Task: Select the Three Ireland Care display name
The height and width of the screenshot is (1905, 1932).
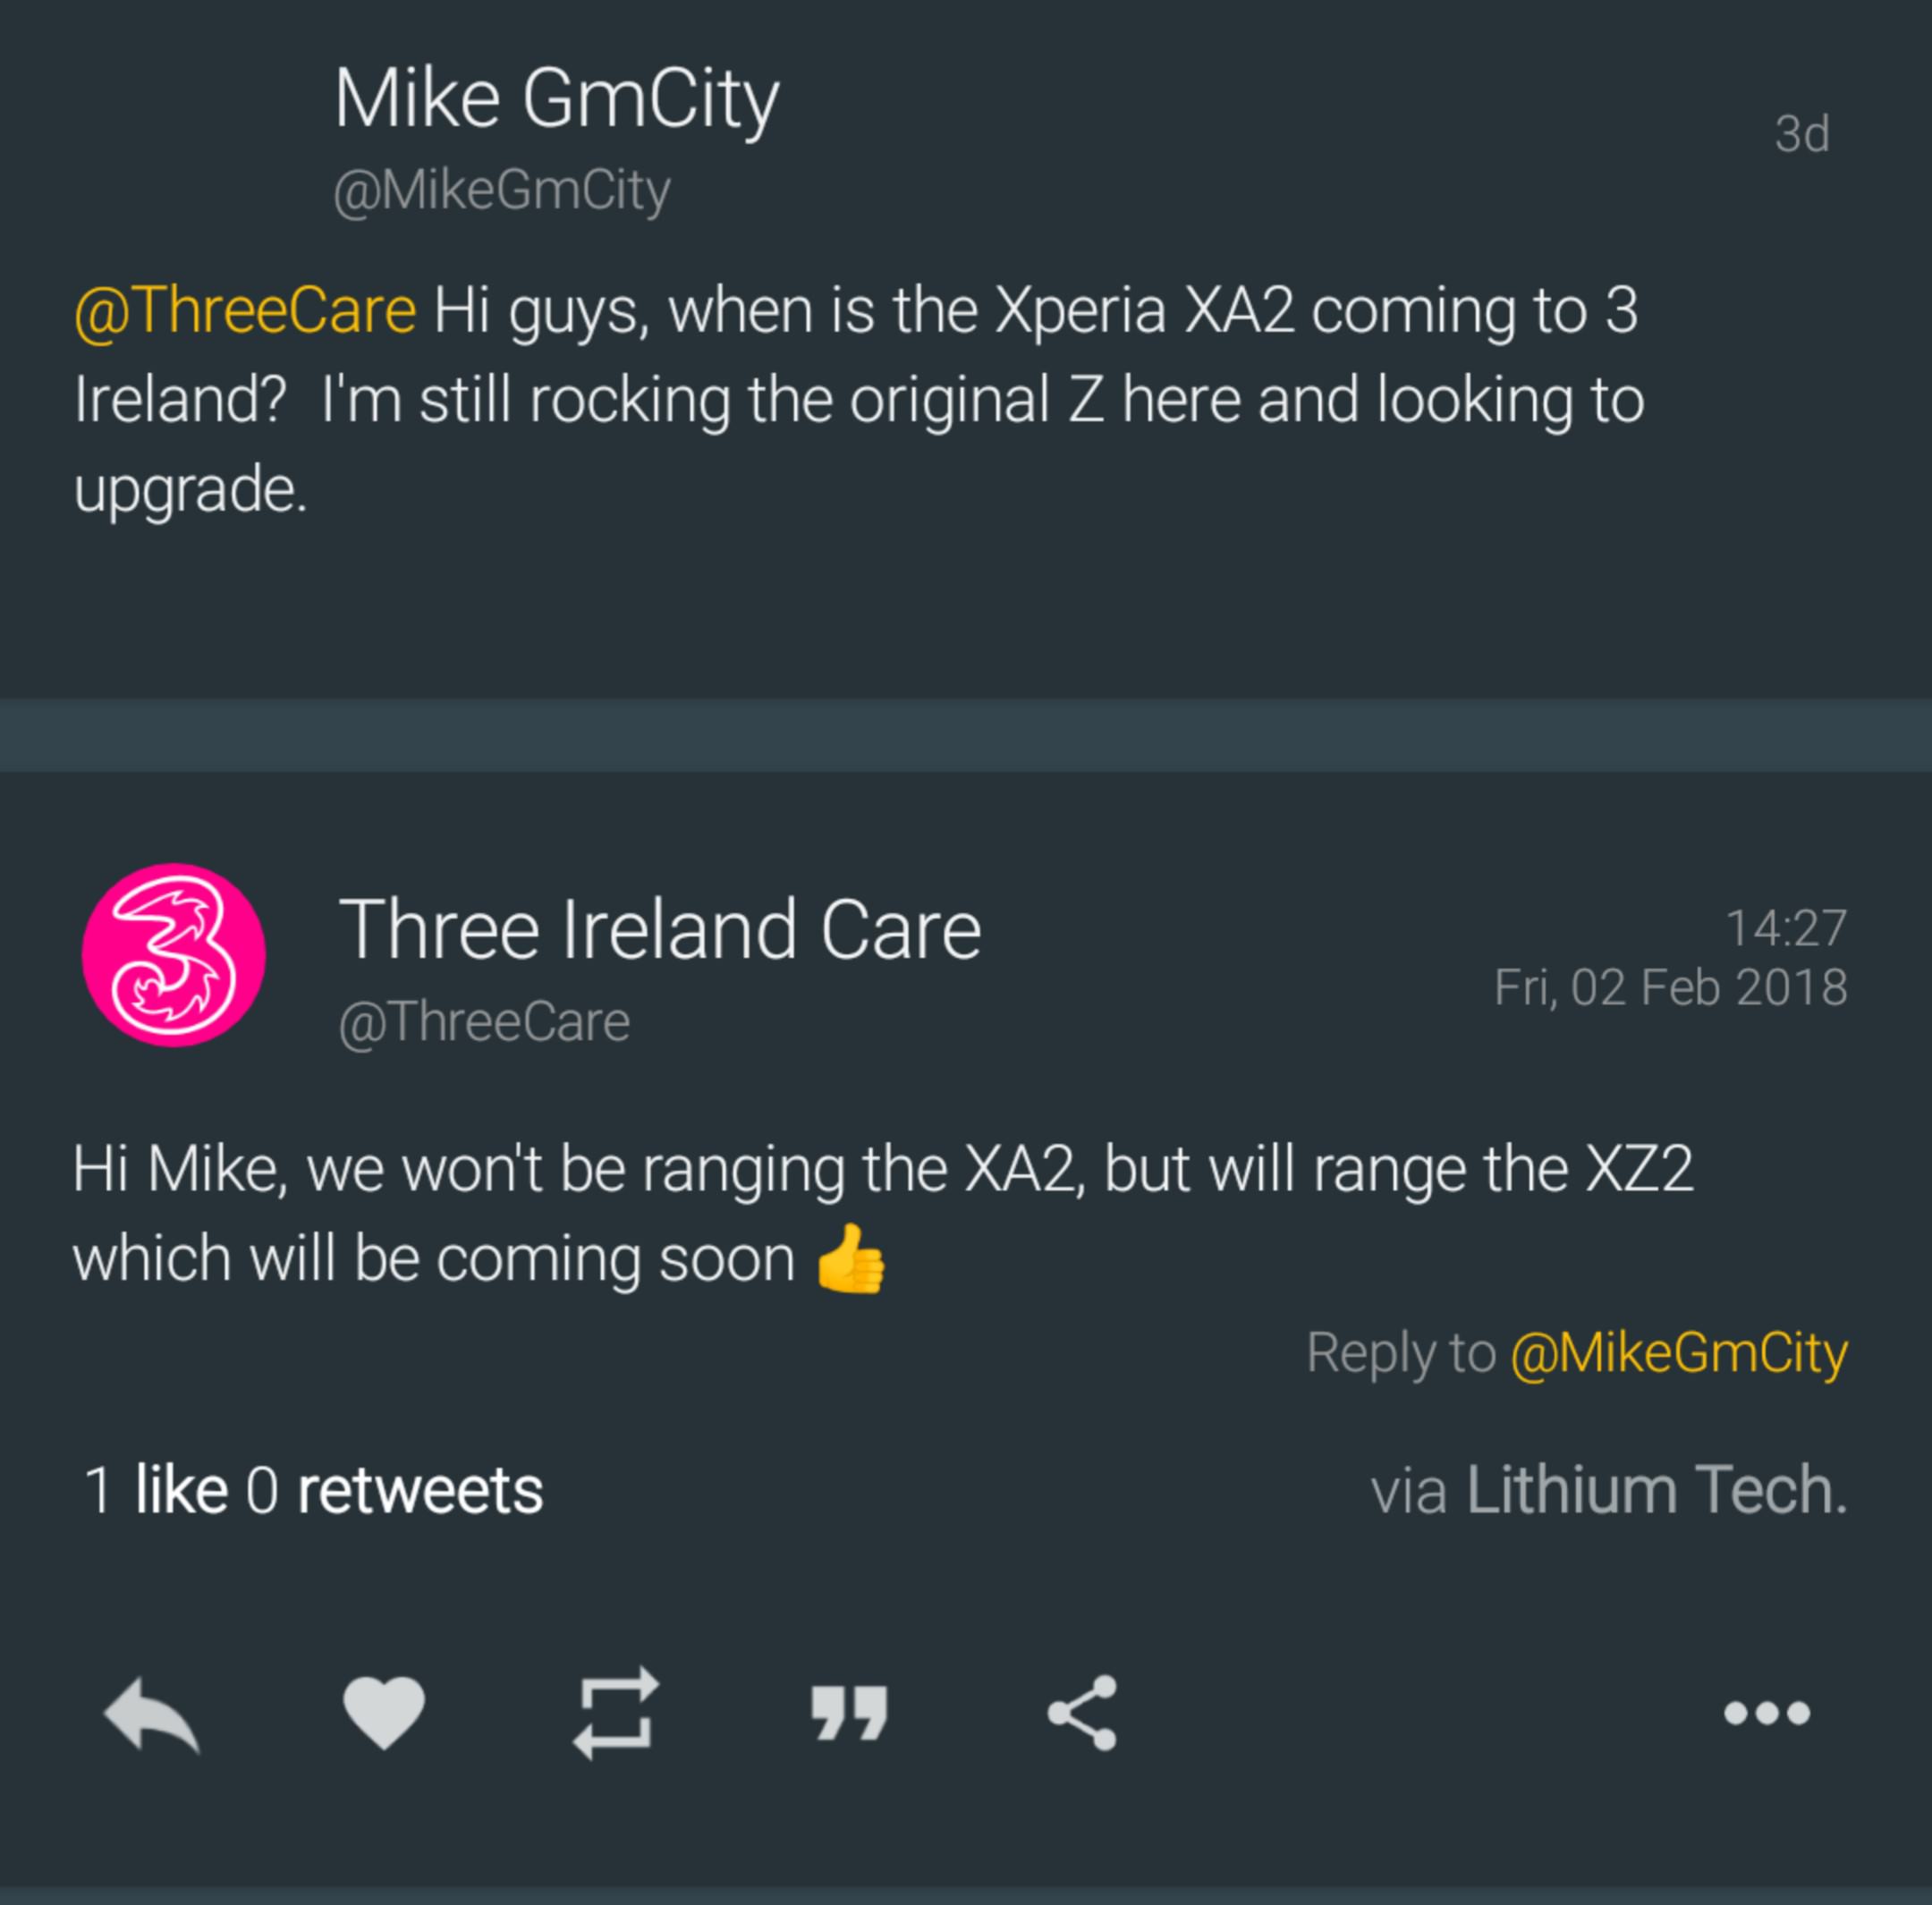Action: coord(663,928)
